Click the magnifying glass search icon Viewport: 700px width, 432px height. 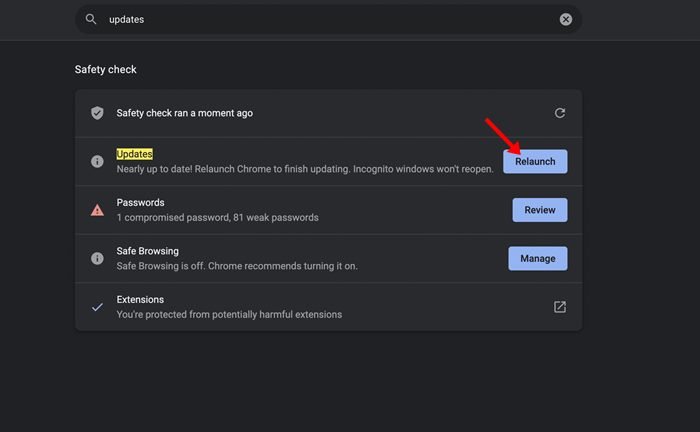click(91, 19)
